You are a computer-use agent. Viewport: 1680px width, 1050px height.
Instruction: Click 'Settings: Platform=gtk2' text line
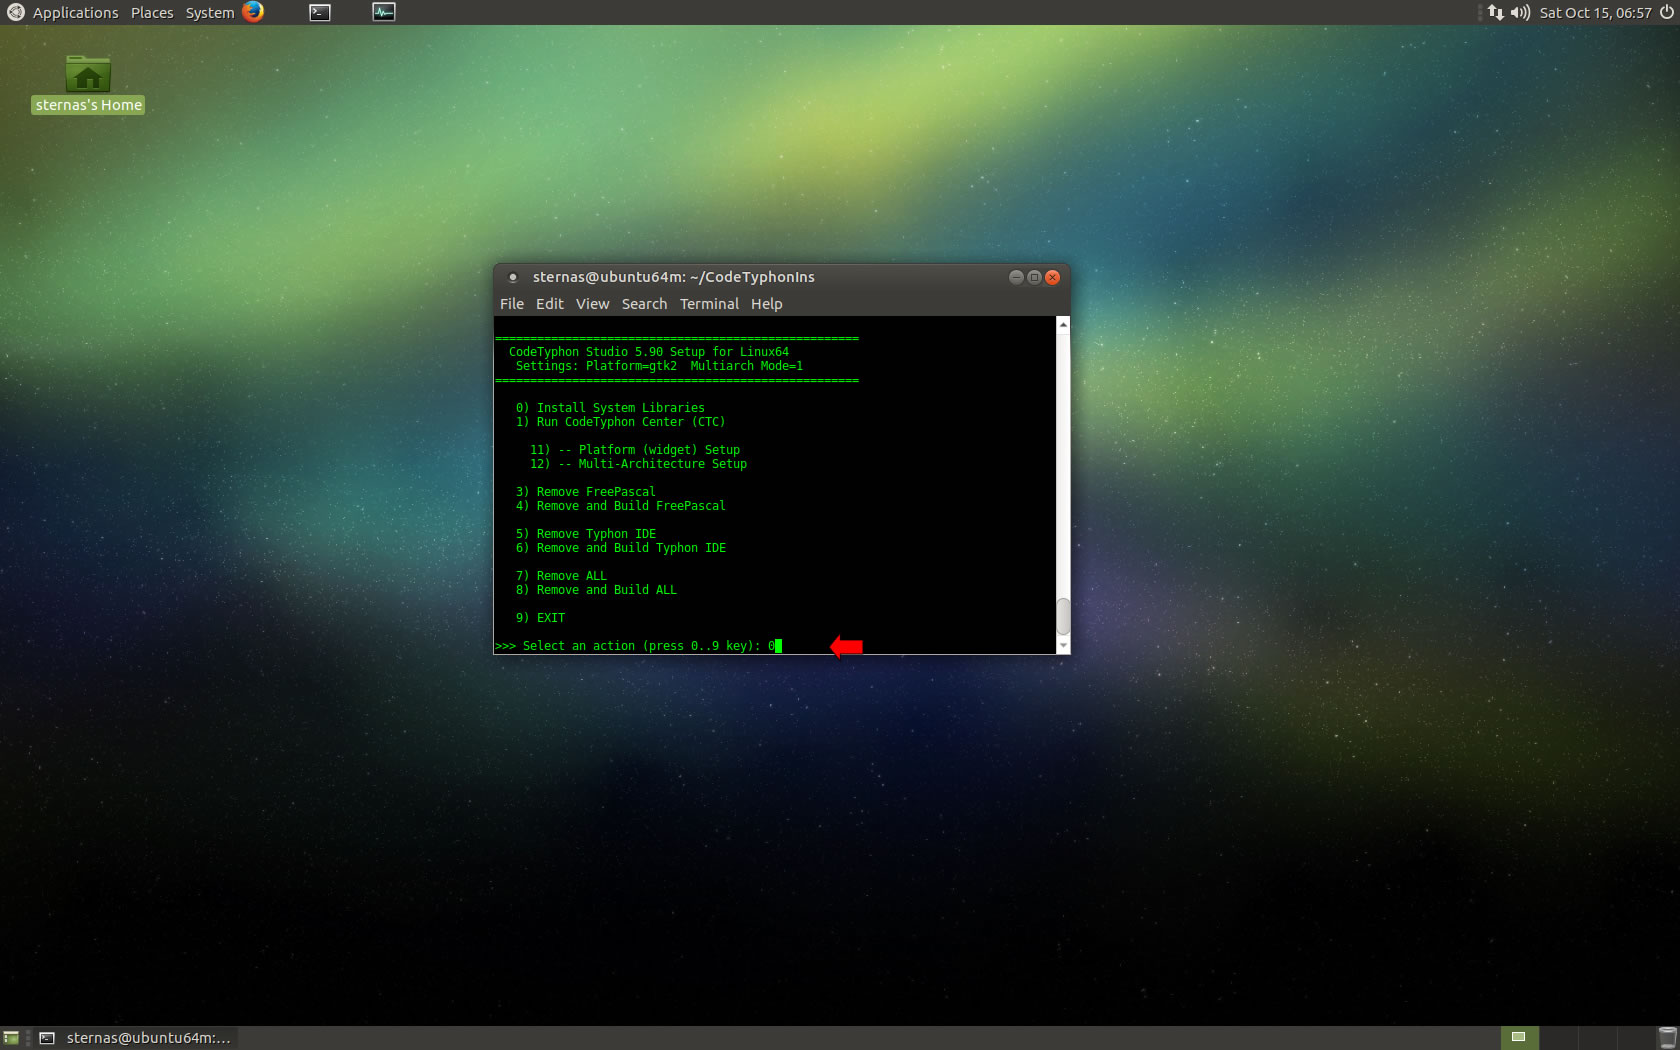[x=659, y=366]
